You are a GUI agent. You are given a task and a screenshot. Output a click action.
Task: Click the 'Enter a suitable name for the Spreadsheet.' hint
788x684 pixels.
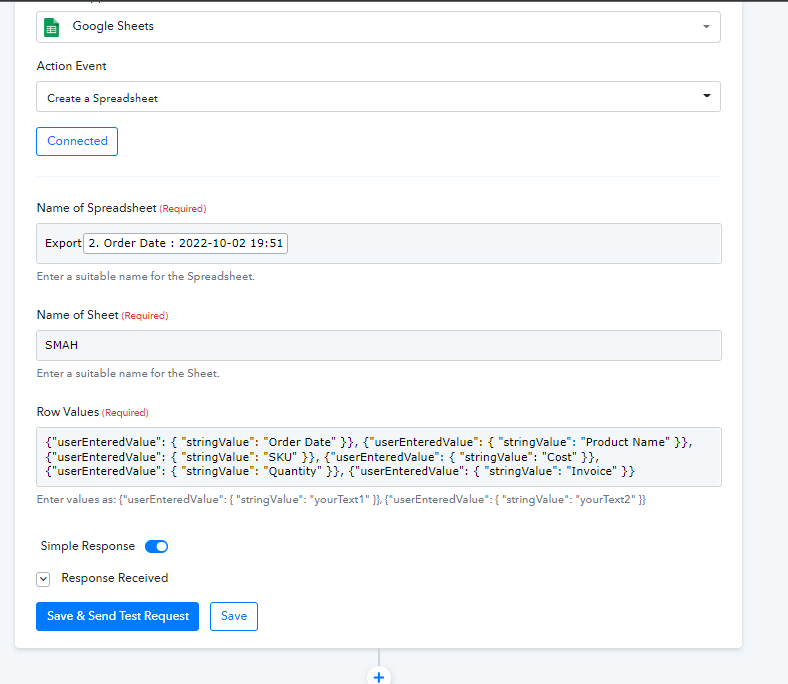click(146, 276)
